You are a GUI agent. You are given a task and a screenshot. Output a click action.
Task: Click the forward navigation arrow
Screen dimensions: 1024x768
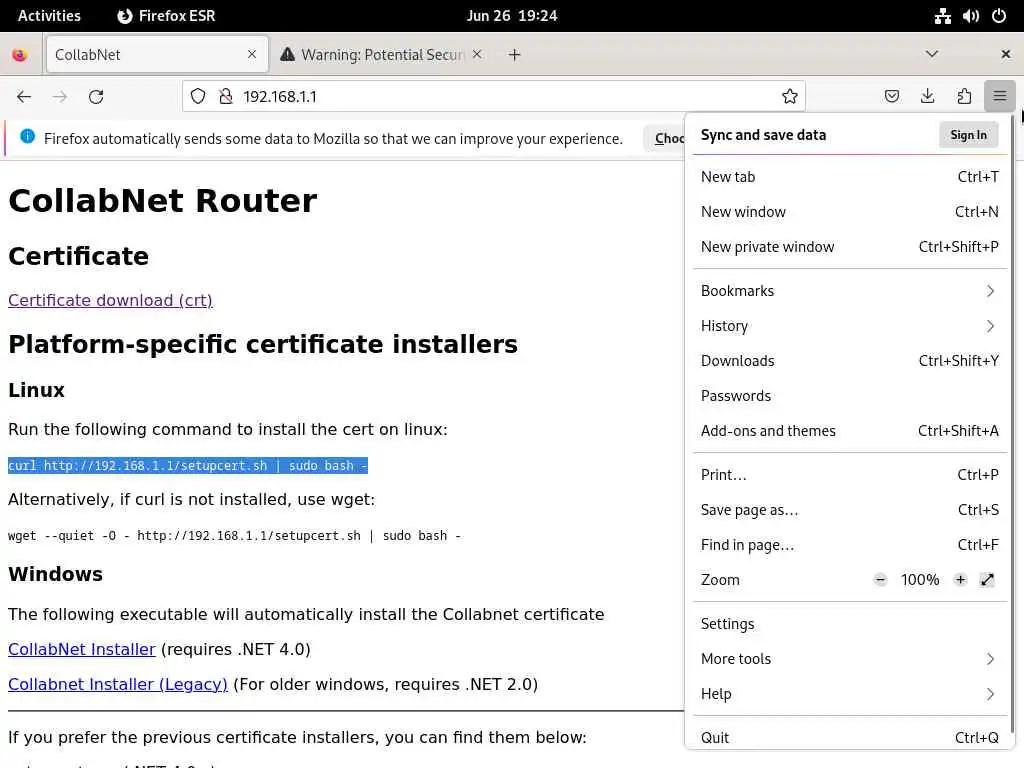pyautogui.click(x=60, y=97)
